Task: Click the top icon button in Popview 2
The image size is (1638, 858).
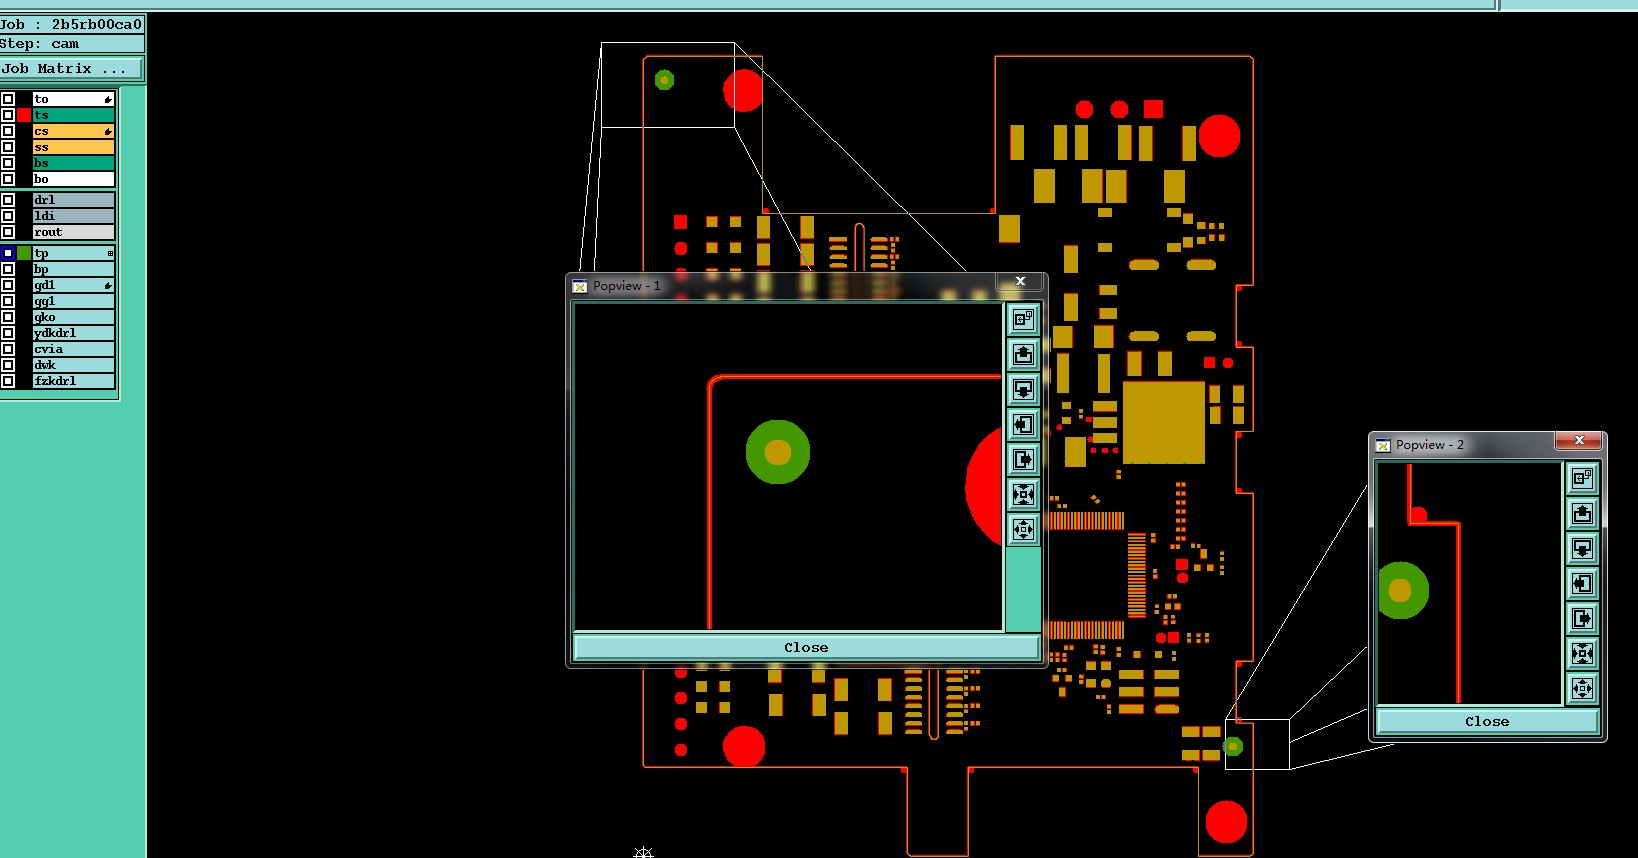Action: click(x=1582, y=478)
